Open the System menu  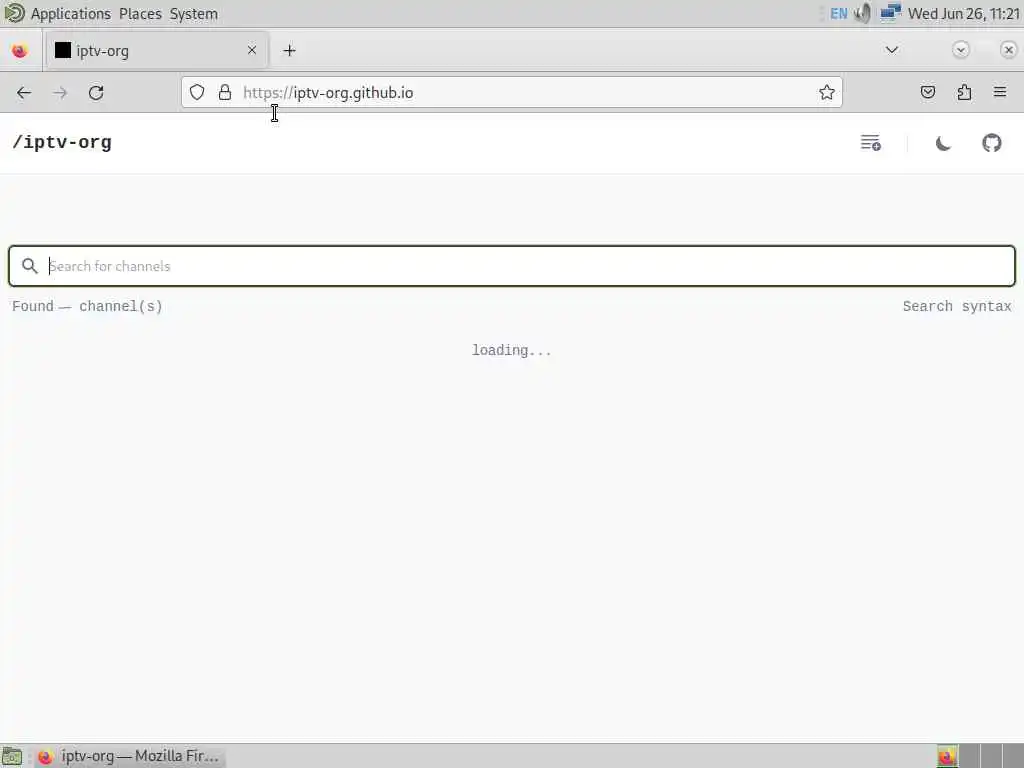pyautogui.click(x=193, y=14)
